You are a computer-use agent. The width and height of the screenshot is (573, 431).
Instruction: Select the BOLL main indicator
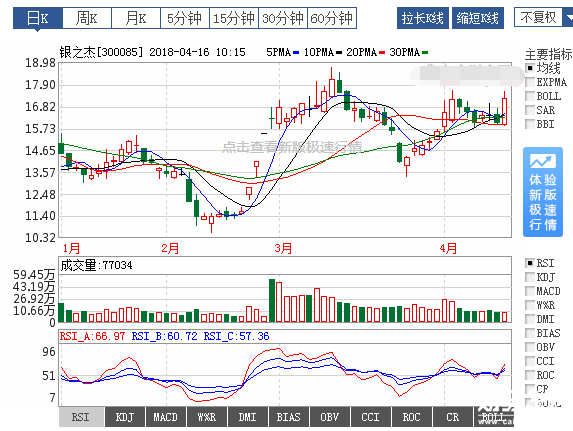[530, 96]
